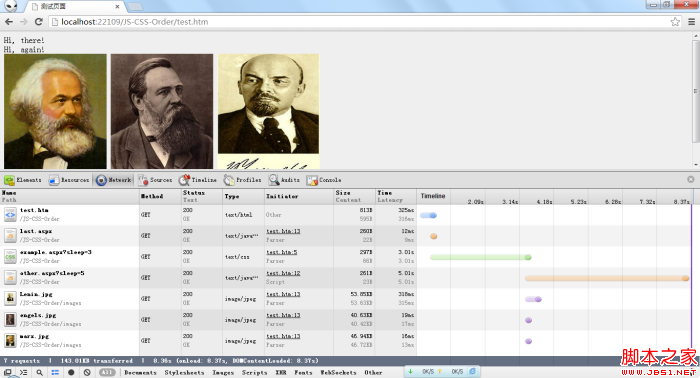Filter requests by Scripts

[254, 372]
